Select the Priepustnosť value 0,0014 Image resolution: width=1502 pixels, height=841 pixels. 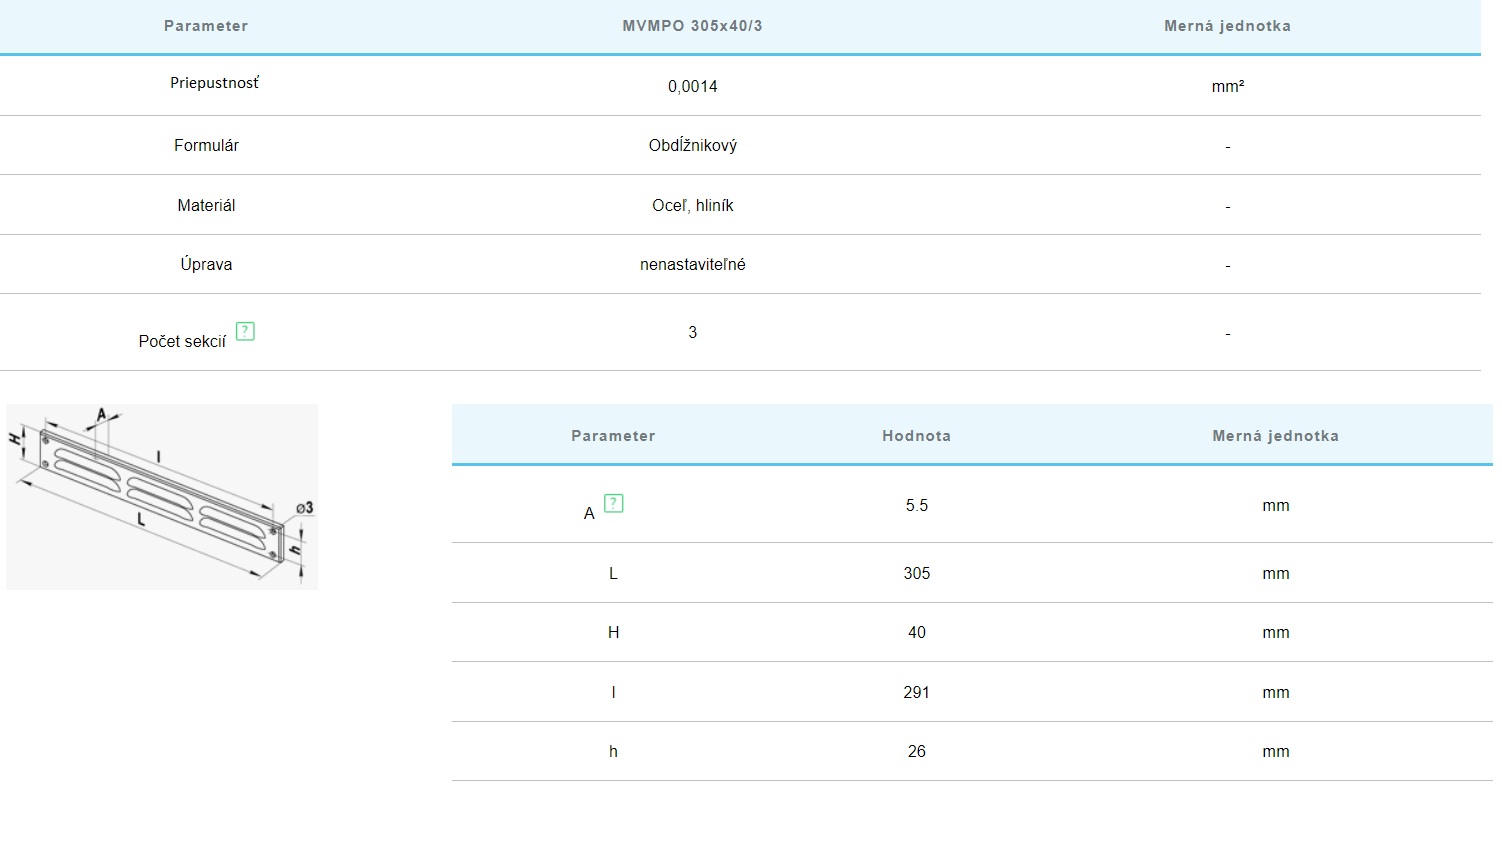click(x=692, y=87)
